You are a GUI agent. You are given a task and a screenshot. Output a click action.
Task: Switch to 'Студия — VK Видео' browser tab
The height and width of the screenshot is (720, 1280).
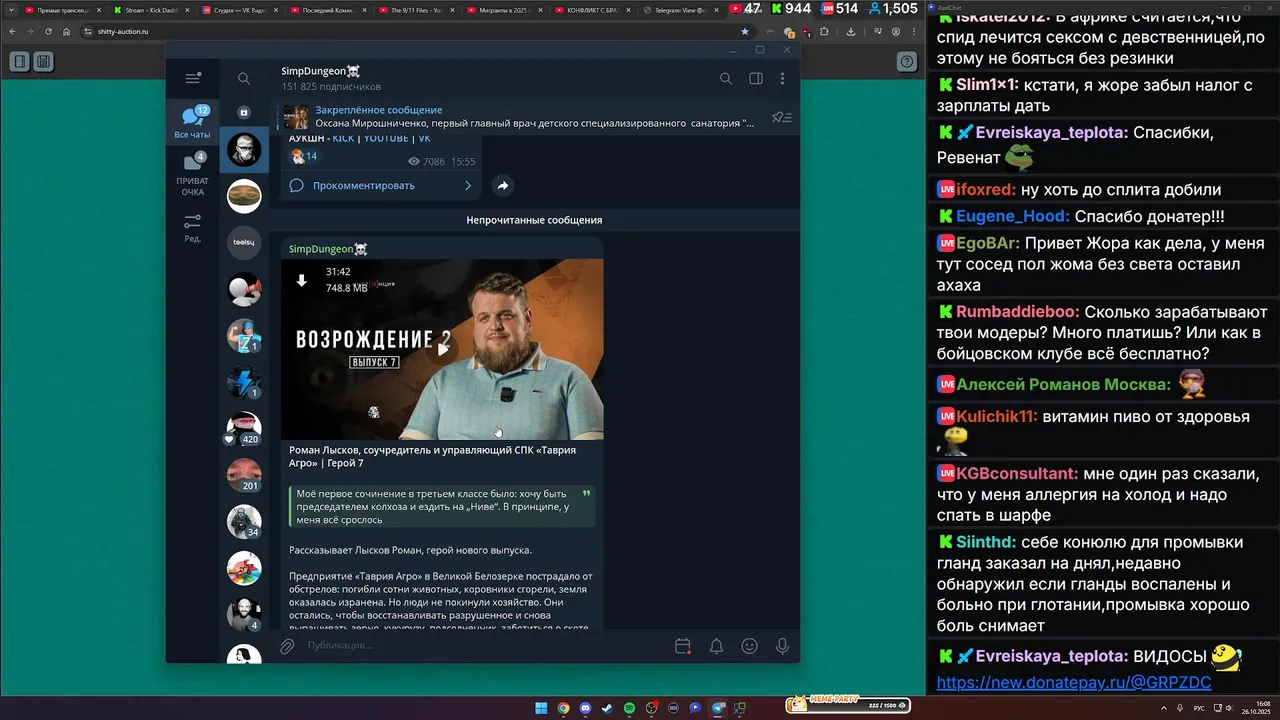[238, 10]
